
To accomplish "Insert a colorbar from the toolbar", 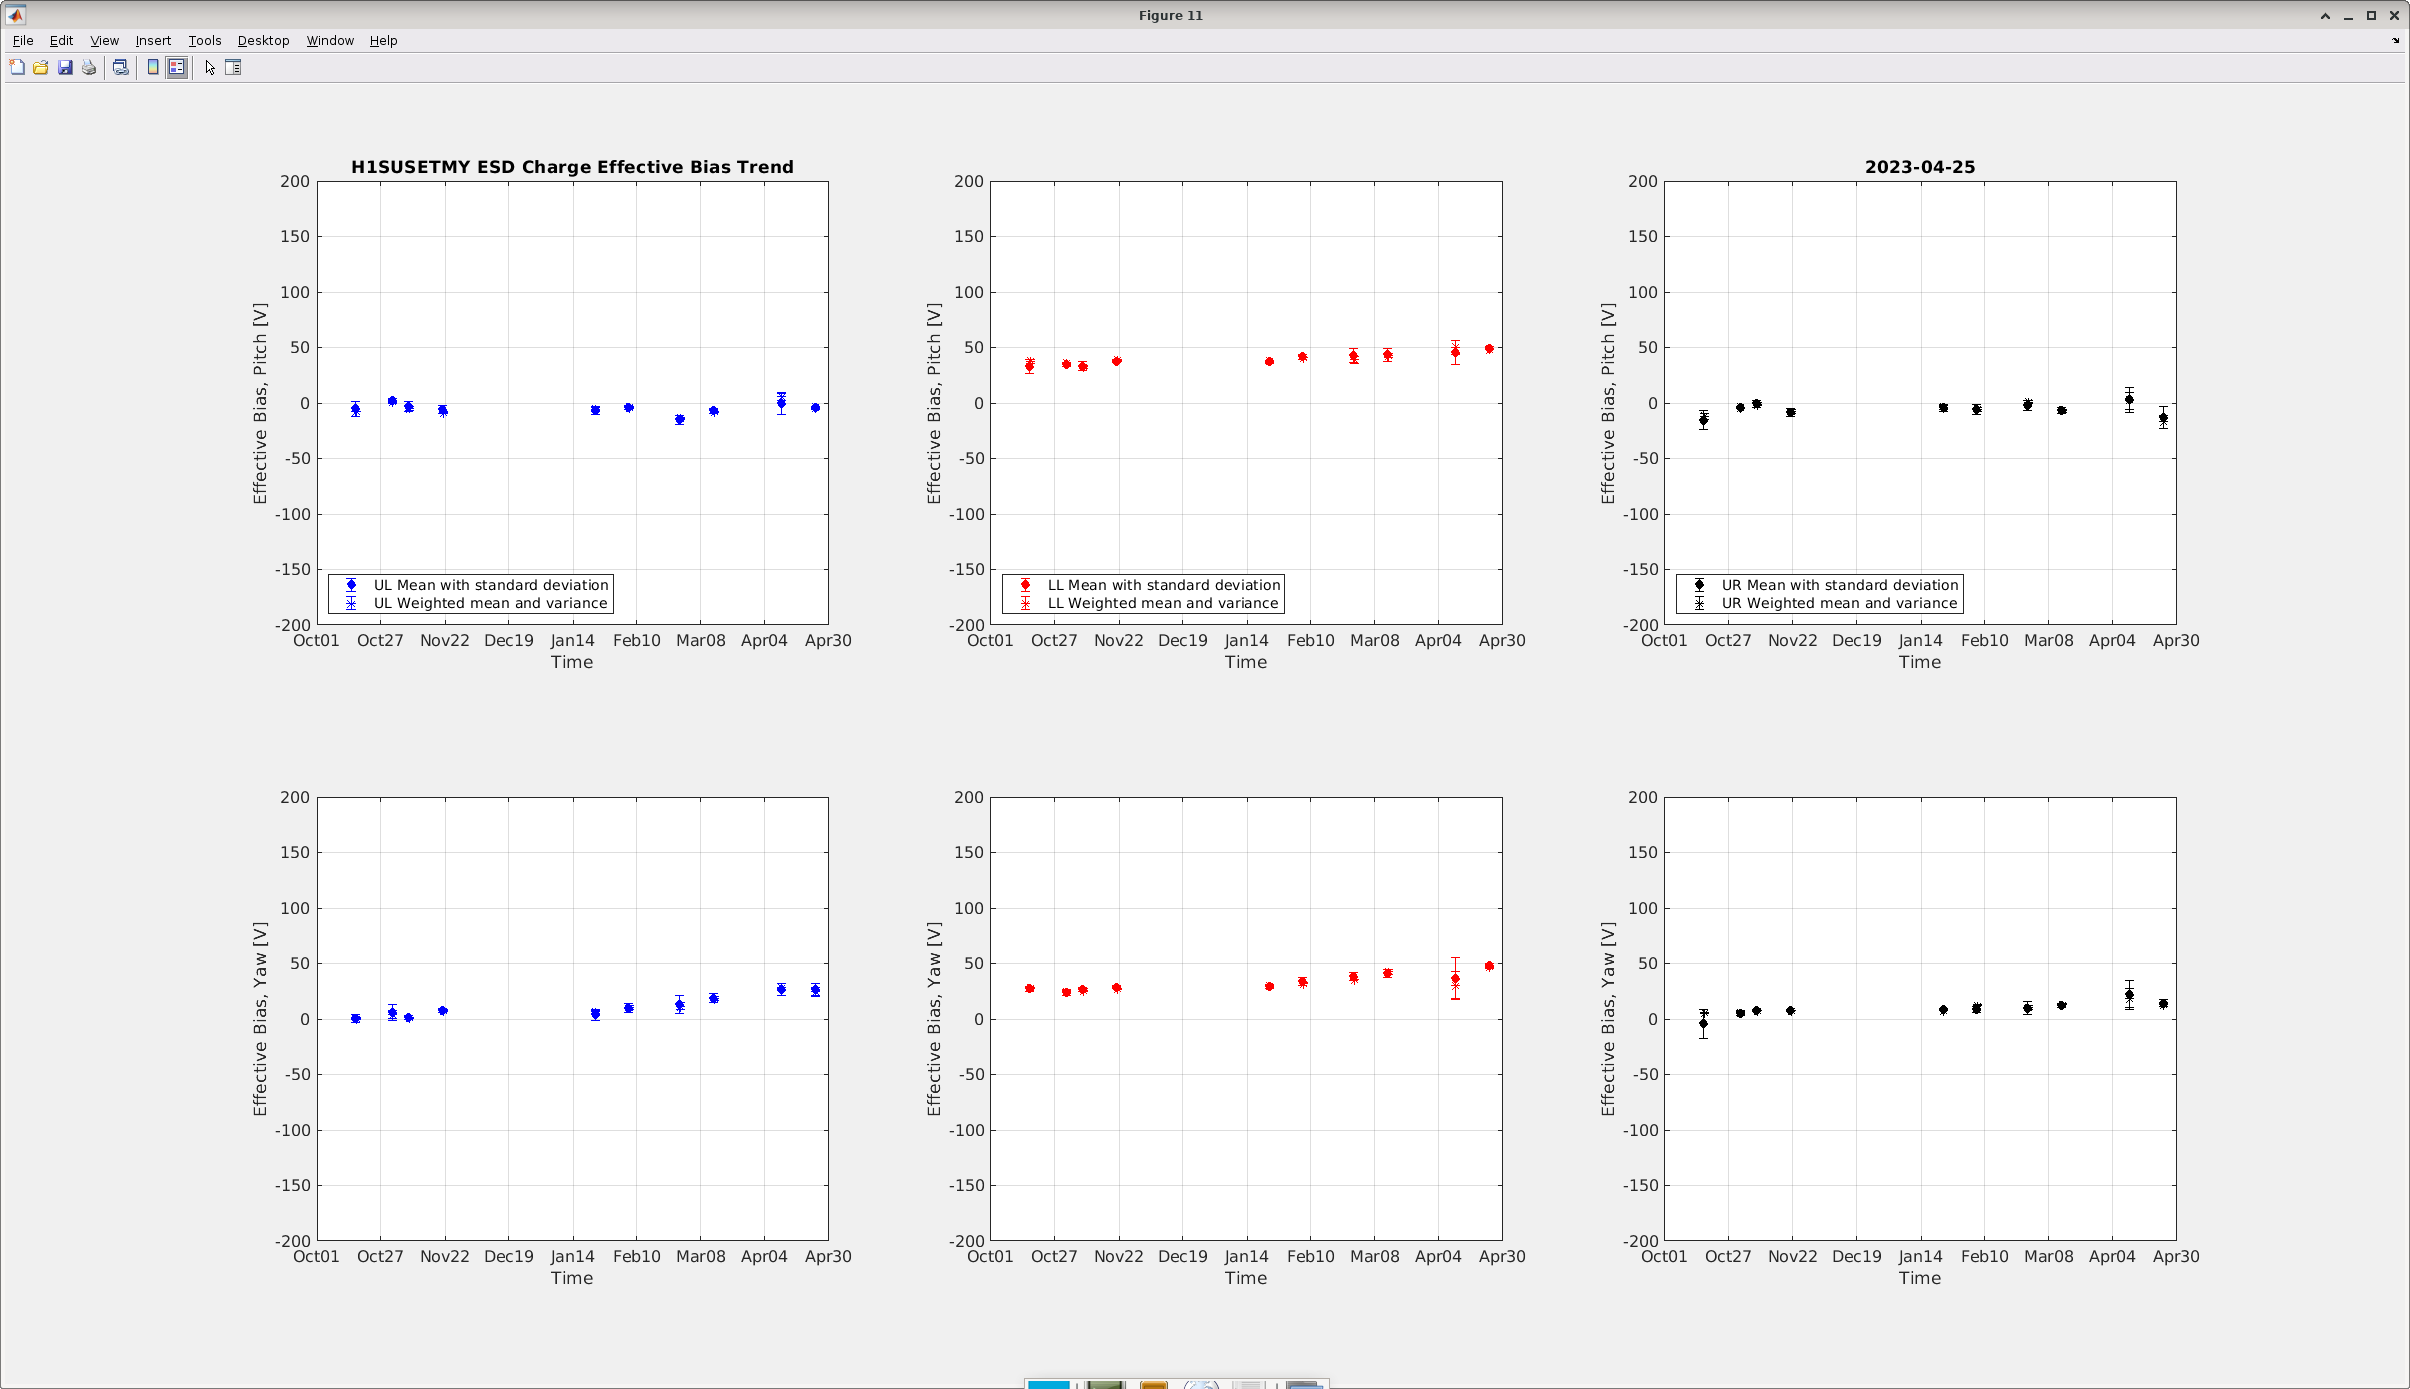I will click(153, 67).
